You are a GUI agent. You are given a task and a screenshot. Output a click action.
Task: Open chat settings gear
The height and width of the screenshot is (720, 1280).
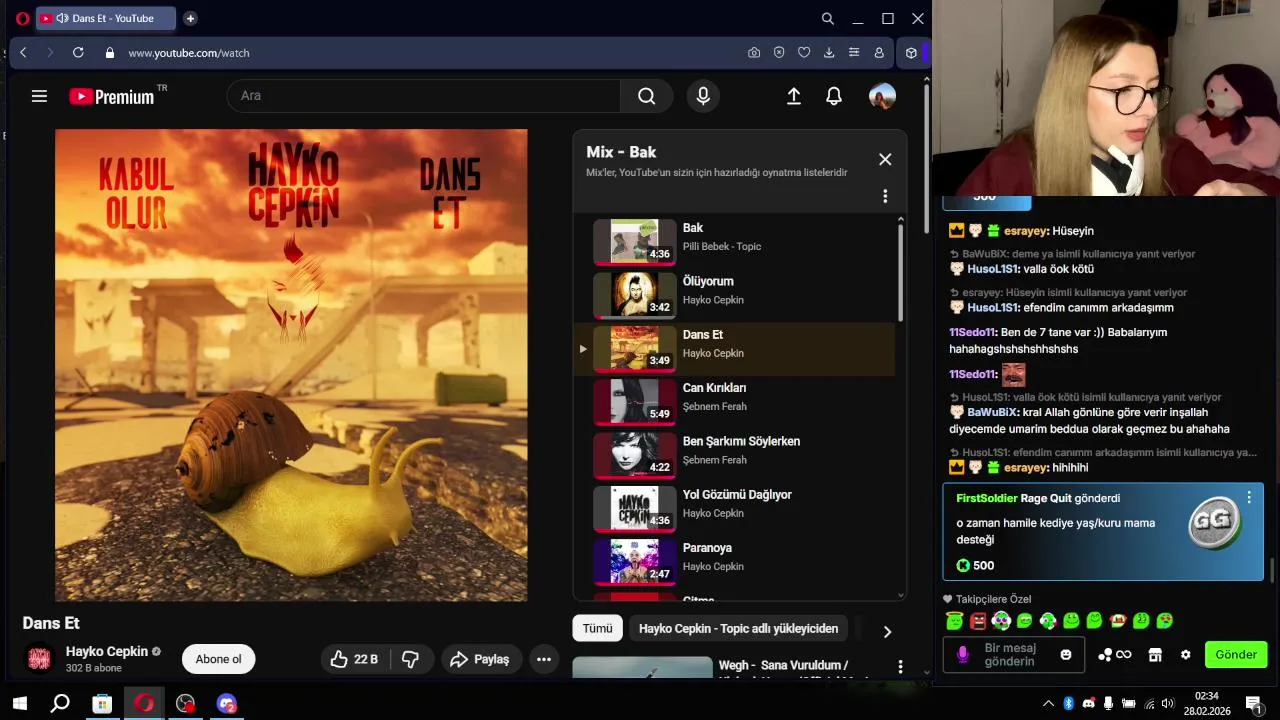tap(1186, 655)
